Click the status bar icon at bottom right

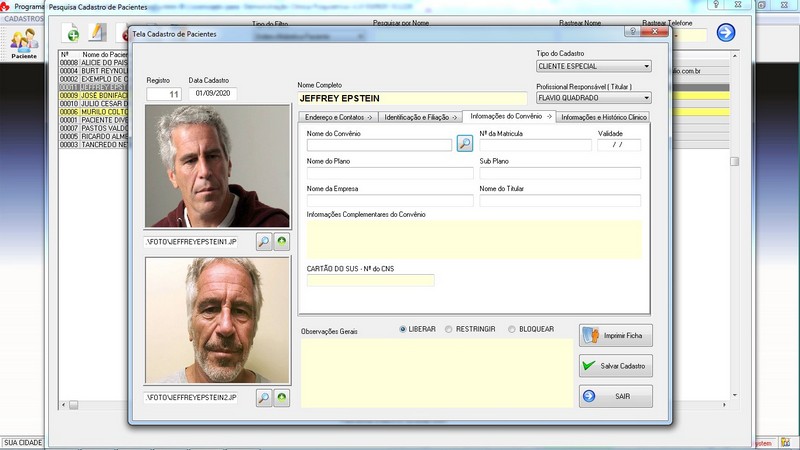pyautogui.click(x=786, y=443)
